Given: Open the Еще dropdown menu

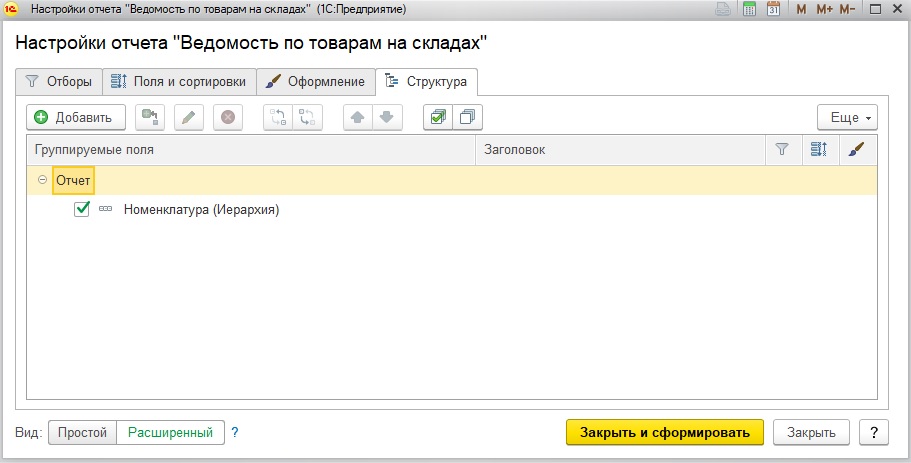Looking at the screenshot, I should [847, 117].
